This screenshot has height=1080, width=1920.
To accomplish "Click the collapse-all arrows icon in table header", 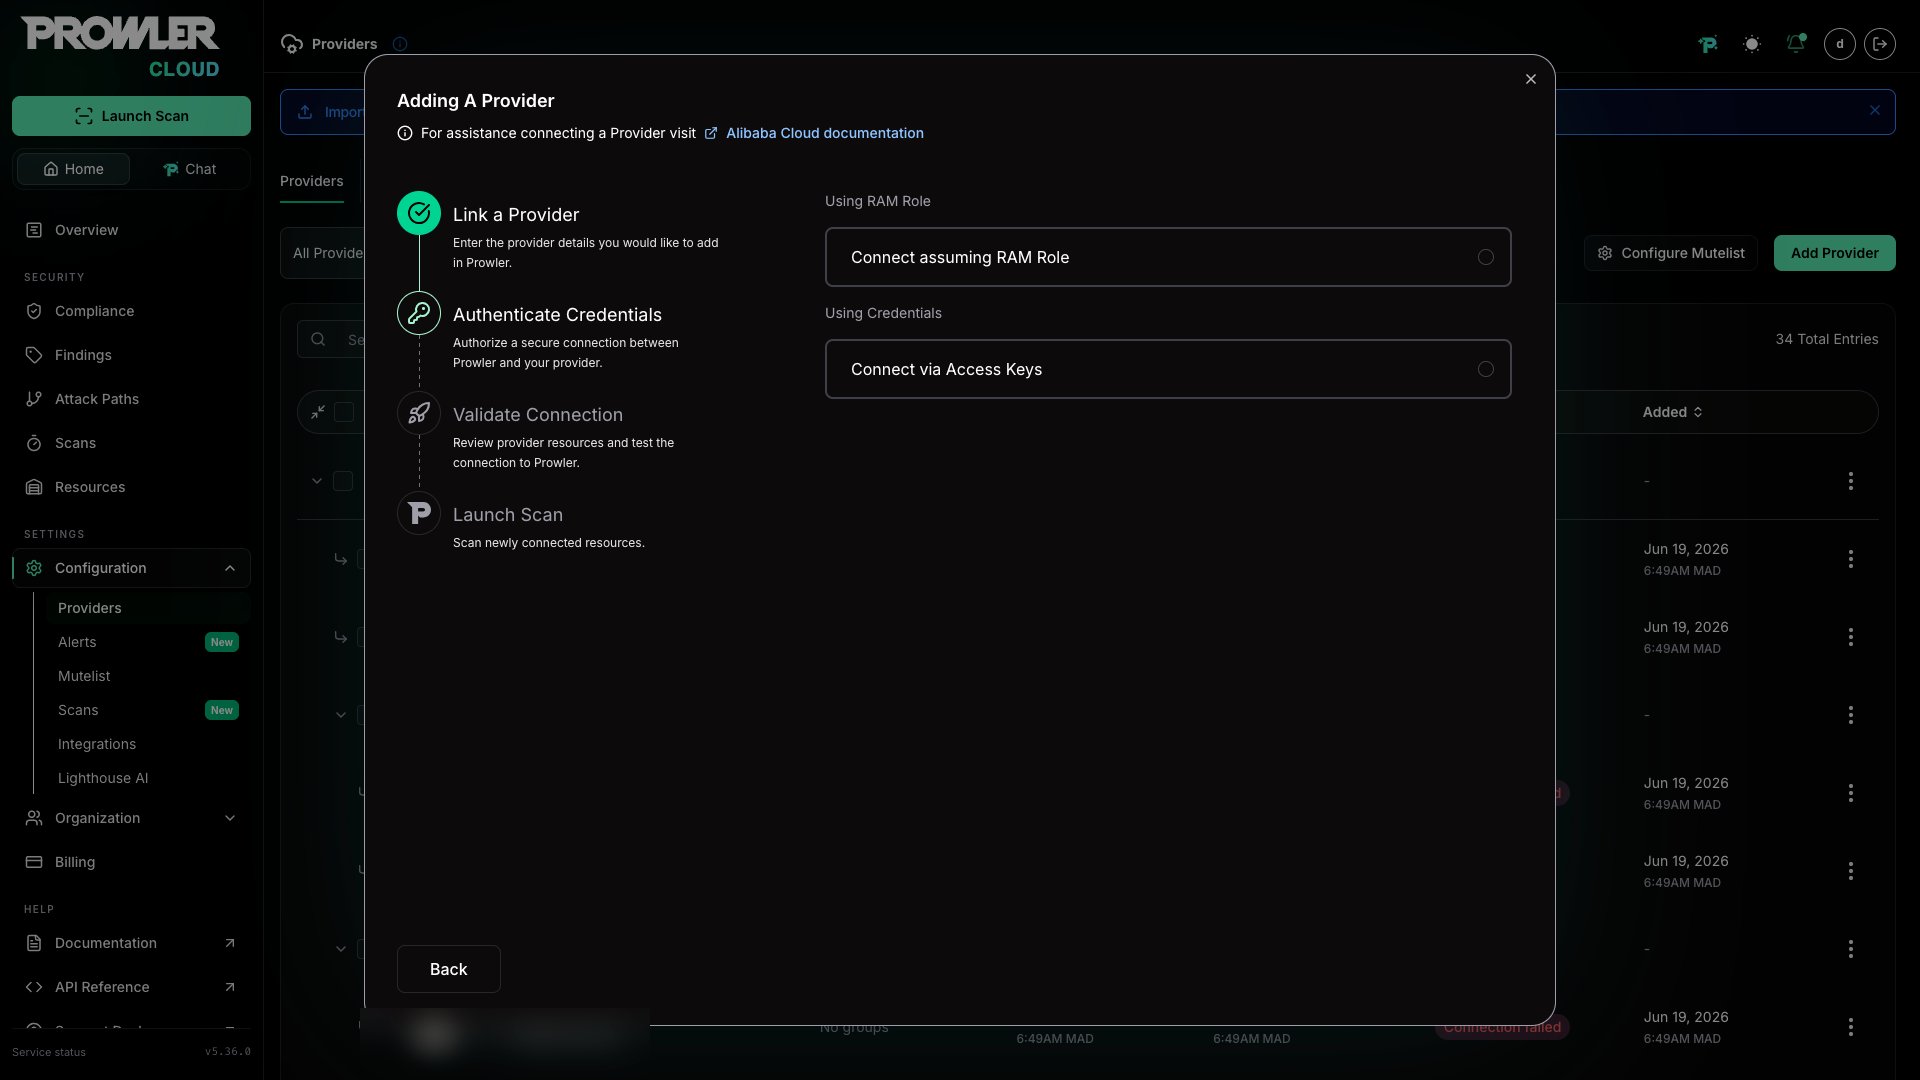I will point(318,412).
